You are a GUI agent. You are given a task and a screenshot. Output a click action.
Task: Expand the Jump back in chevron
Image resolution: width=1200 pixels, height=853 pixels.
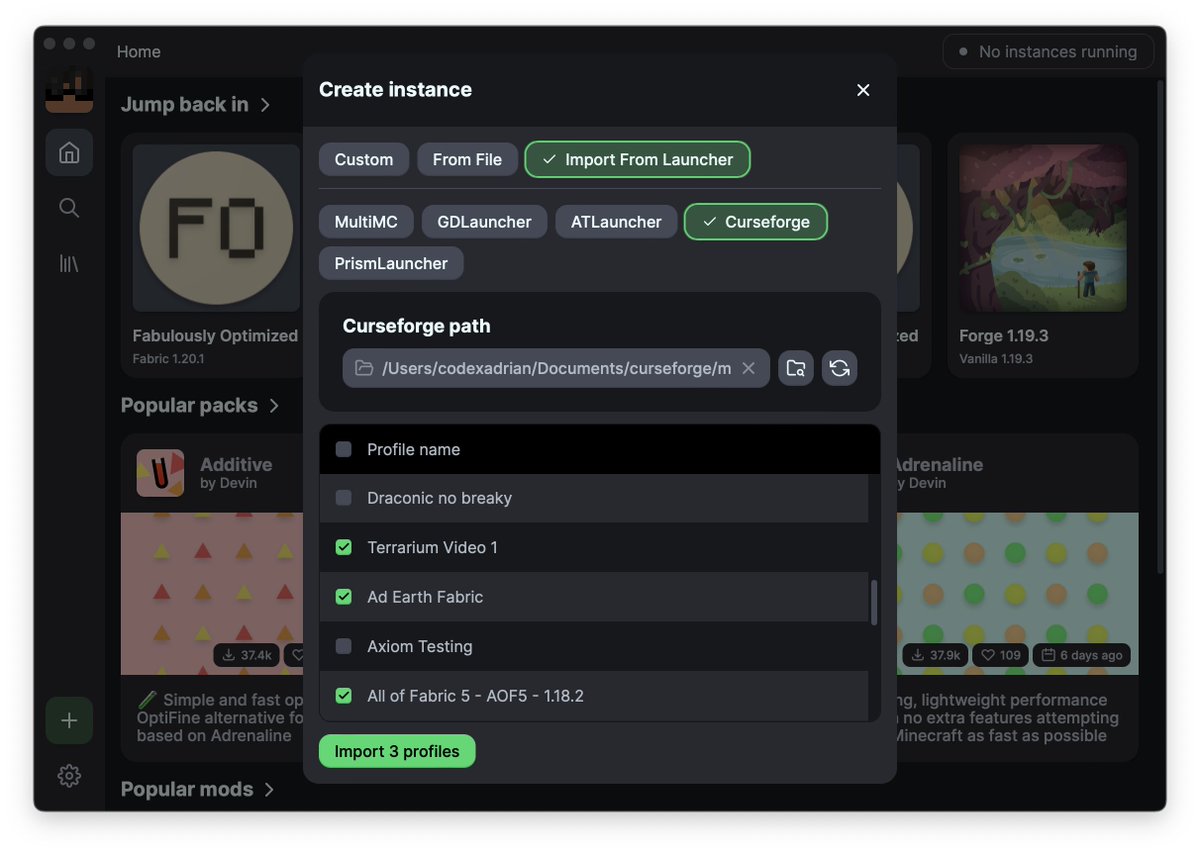[x=265, y=105]
